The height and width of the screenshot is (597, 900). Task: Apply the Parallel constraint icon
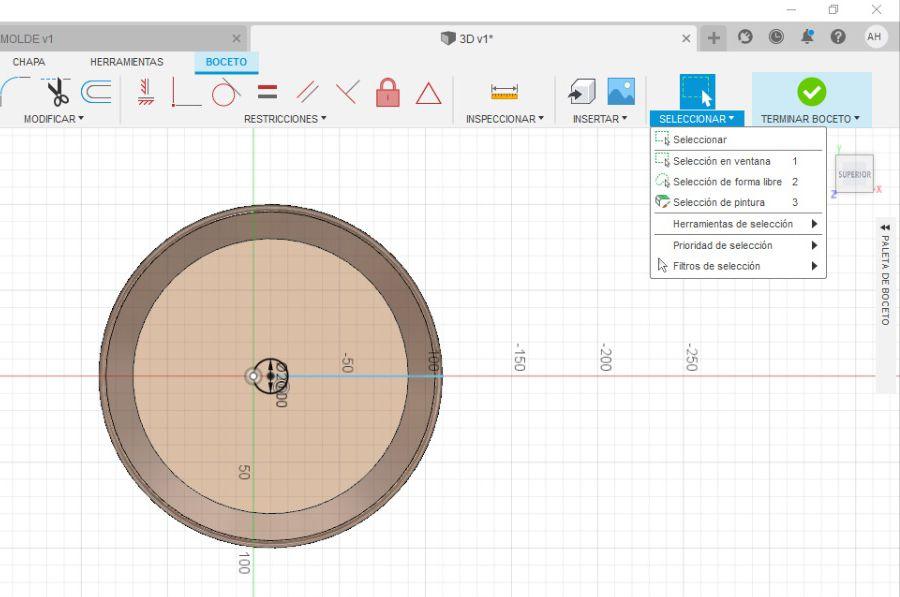(307, 92)
